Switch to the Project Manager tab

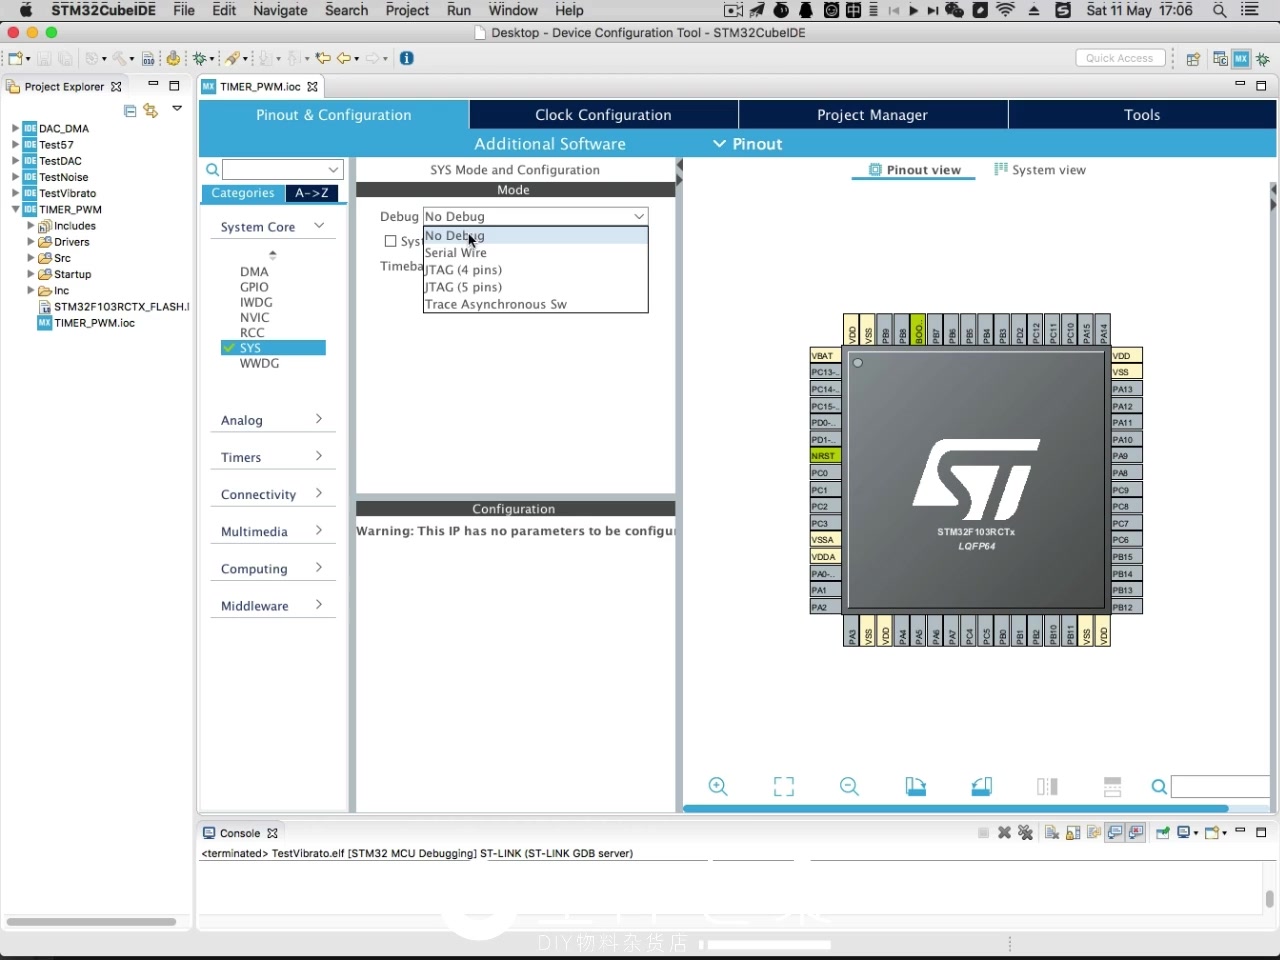click(872, 115)
